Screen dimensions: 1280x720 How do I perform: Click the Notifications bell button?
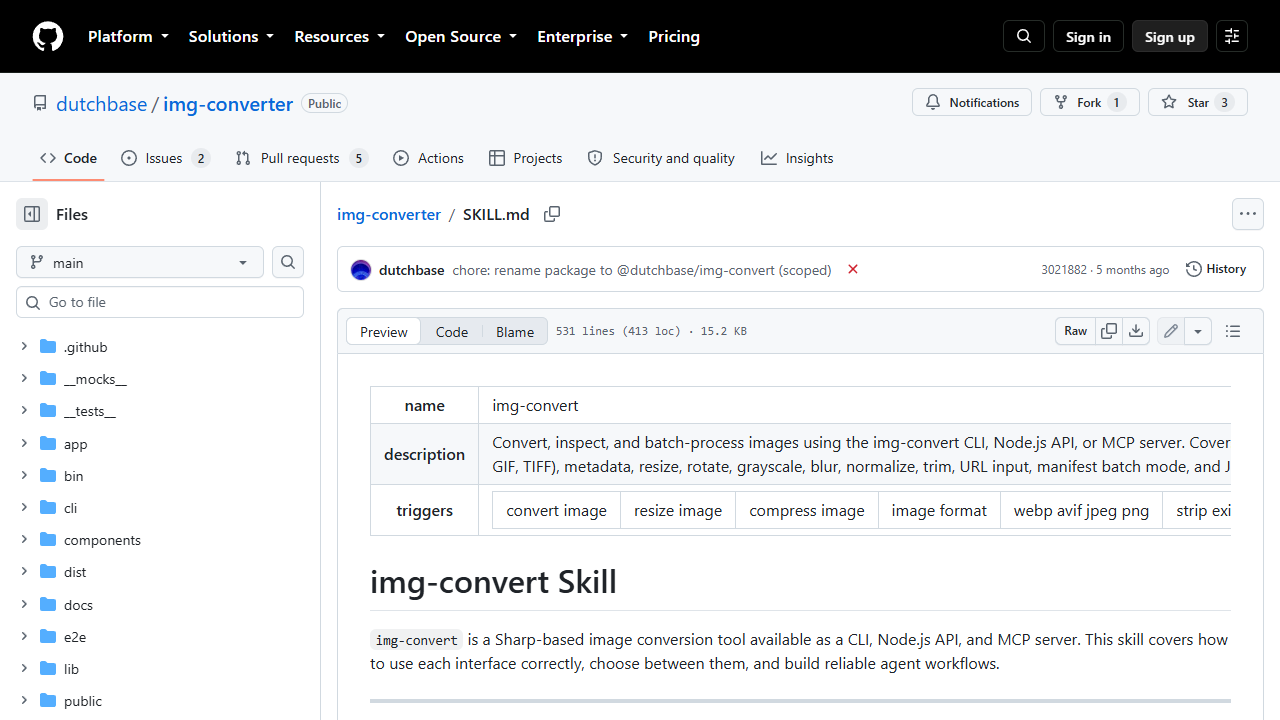click(x=972, y=102)
